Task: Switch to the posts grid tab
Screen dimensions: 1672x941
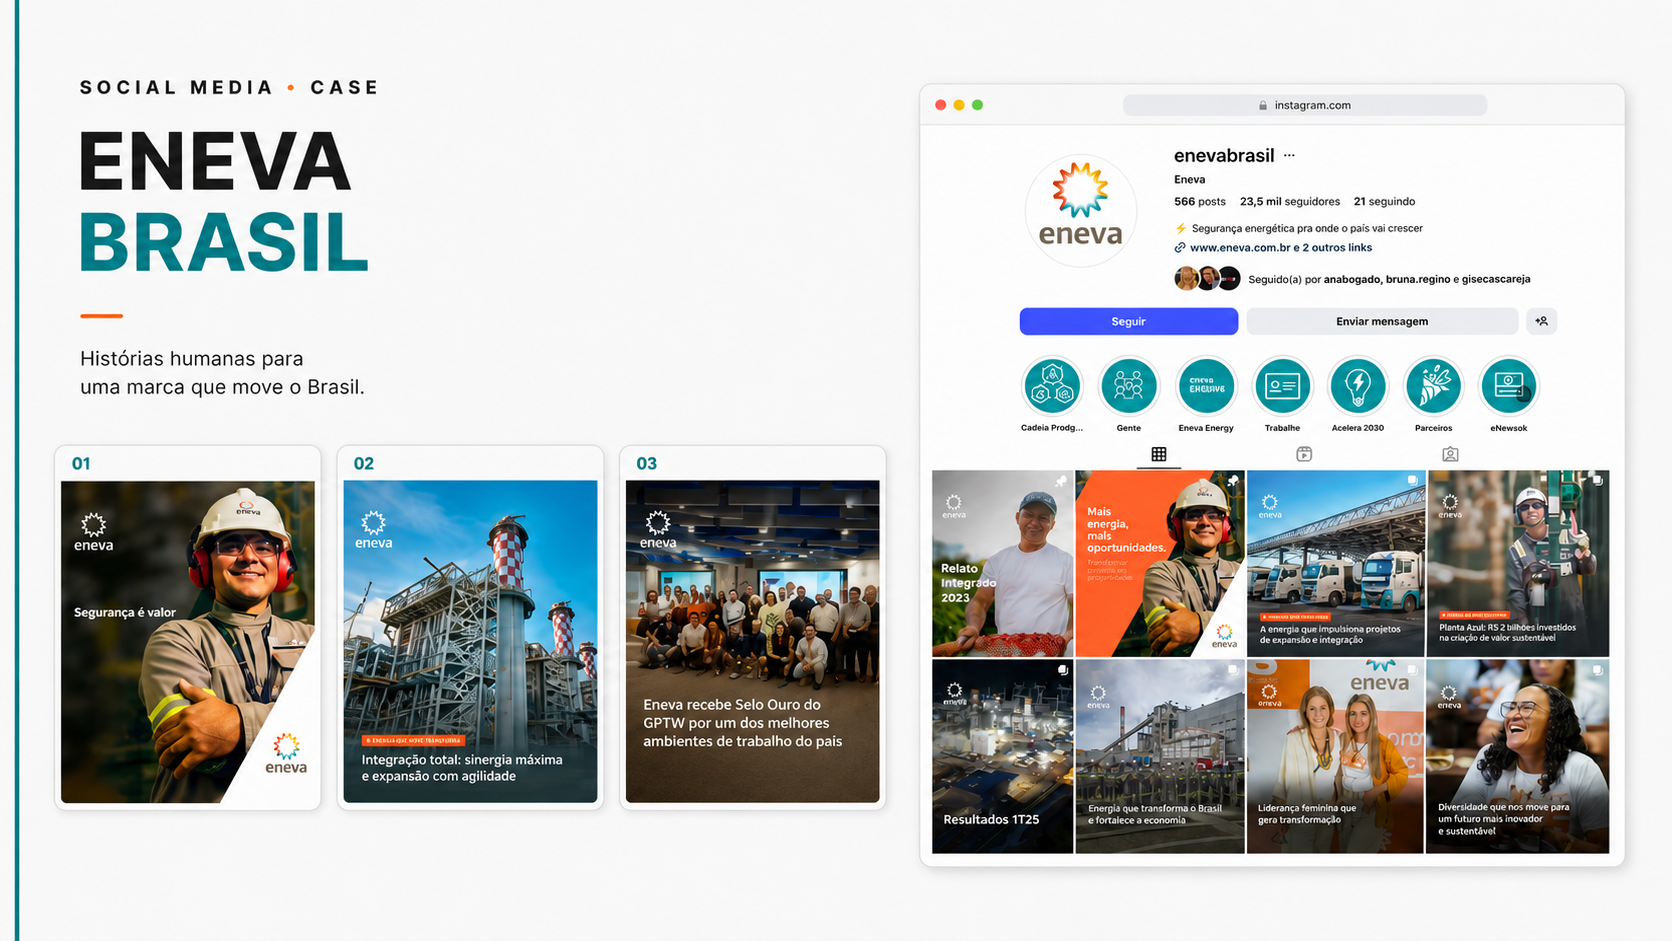Action: (x=1158, y=454)
